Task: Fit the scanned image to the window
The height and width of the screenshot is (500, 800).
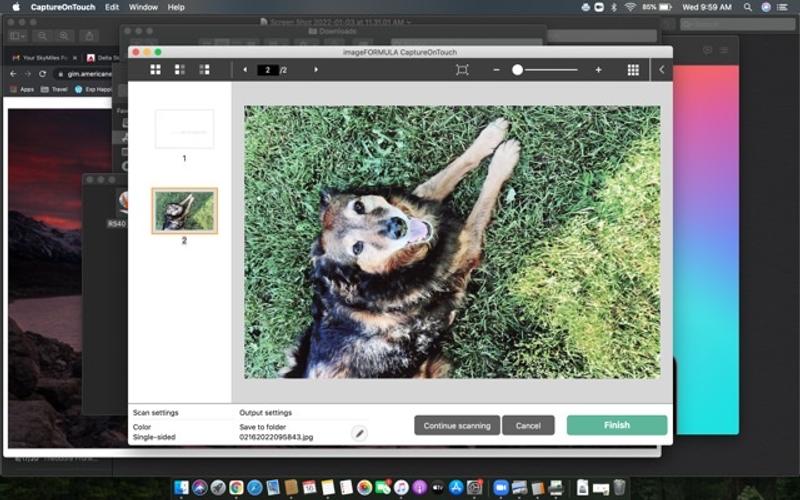Action: point(462,70)
